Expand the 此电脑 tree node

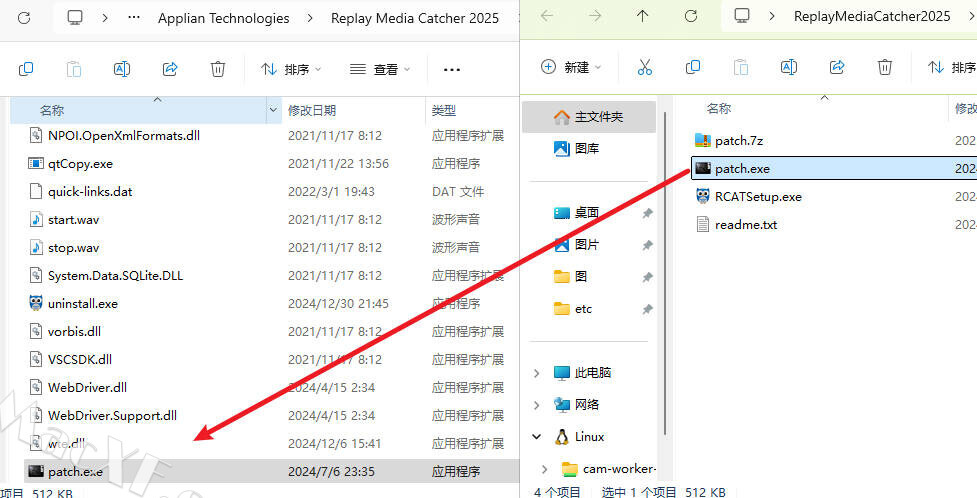pyautogui.click(x=536, y=373)
